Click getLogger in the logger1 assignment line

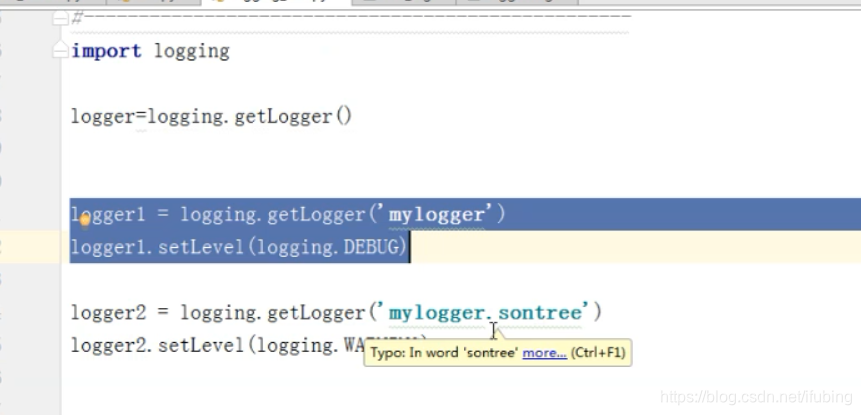316,215
